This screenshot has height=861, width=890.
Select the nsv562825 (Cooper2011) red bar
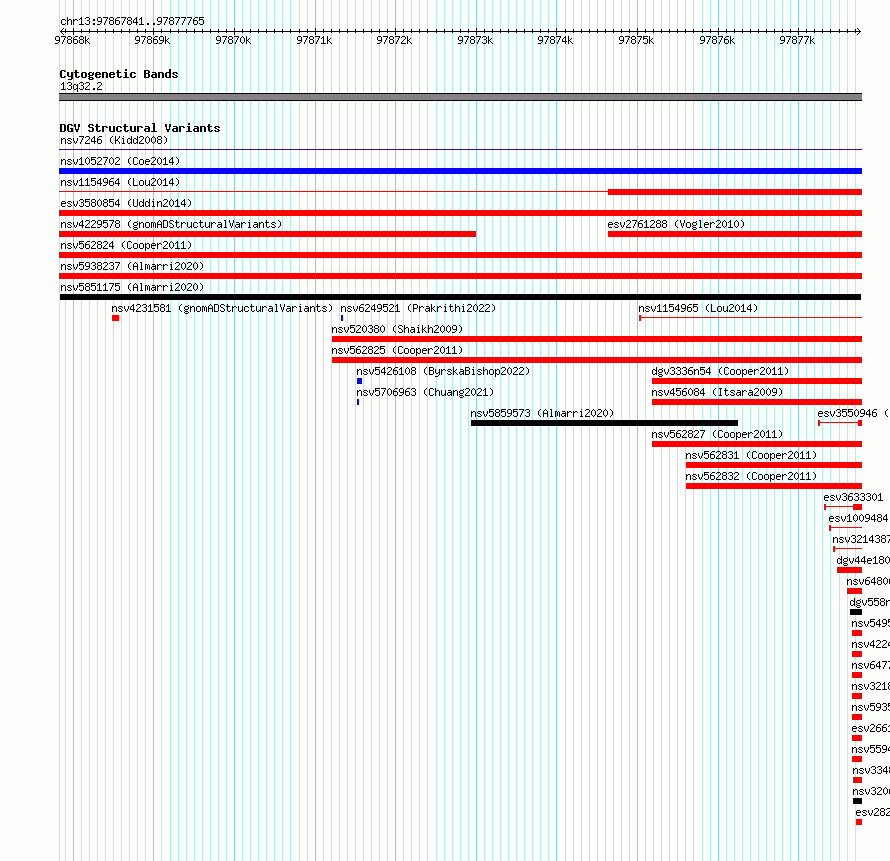click(597, 360)
